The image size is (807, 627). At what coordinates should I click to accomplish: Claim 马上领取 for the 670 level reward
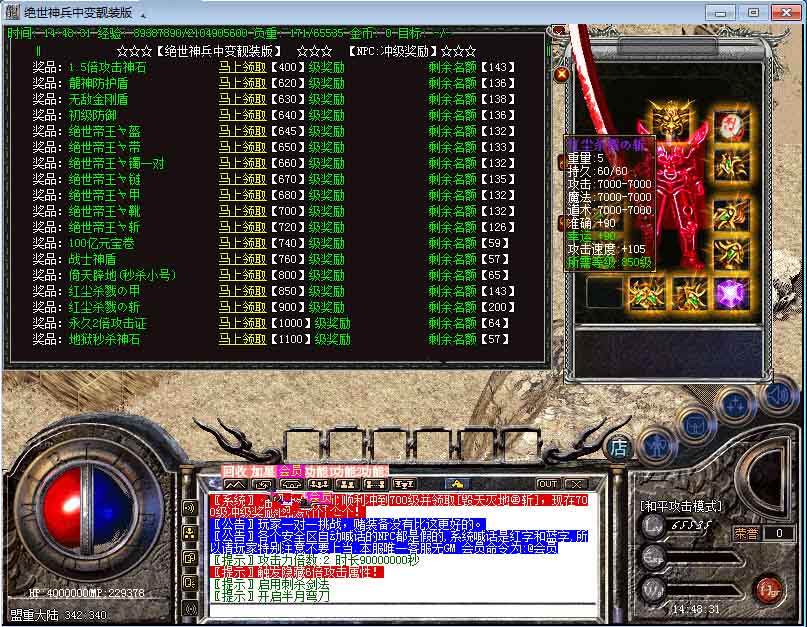click(242, 179)
